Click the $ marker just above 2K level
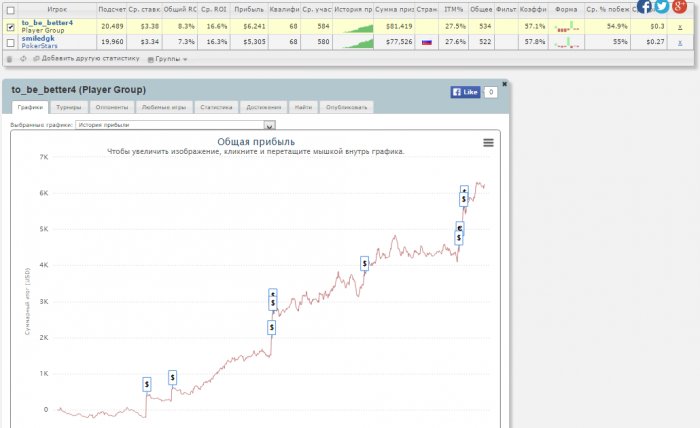 (x=272, y=327)
